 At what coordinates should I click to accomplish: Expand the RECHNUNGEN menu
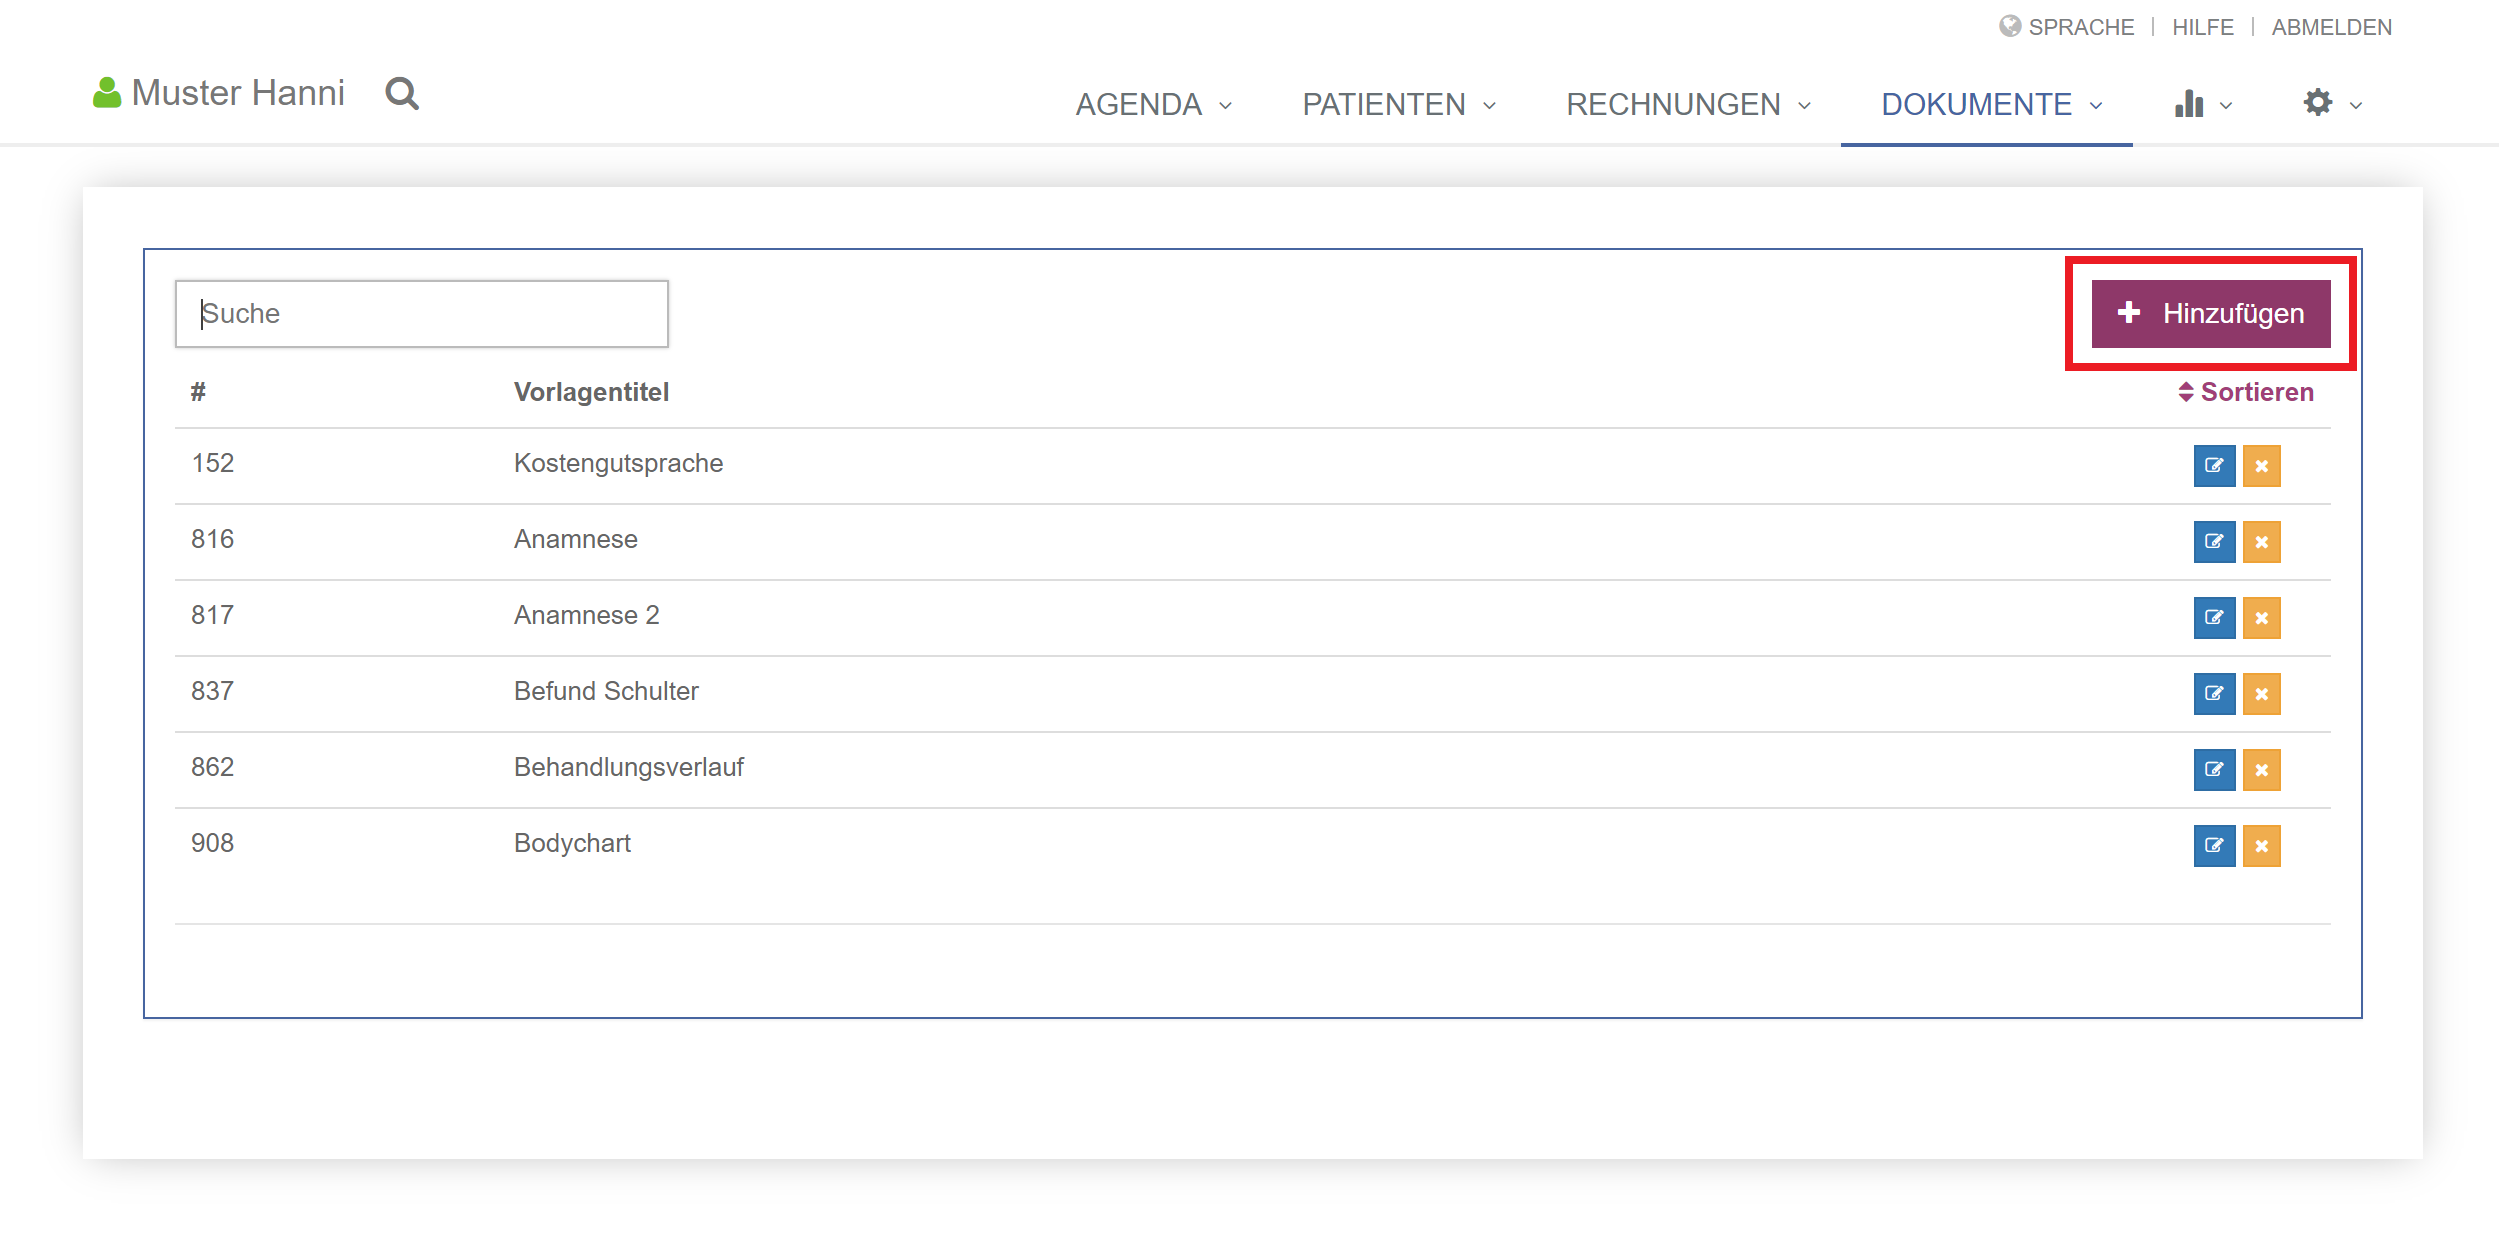click(x=1688, y=104)
